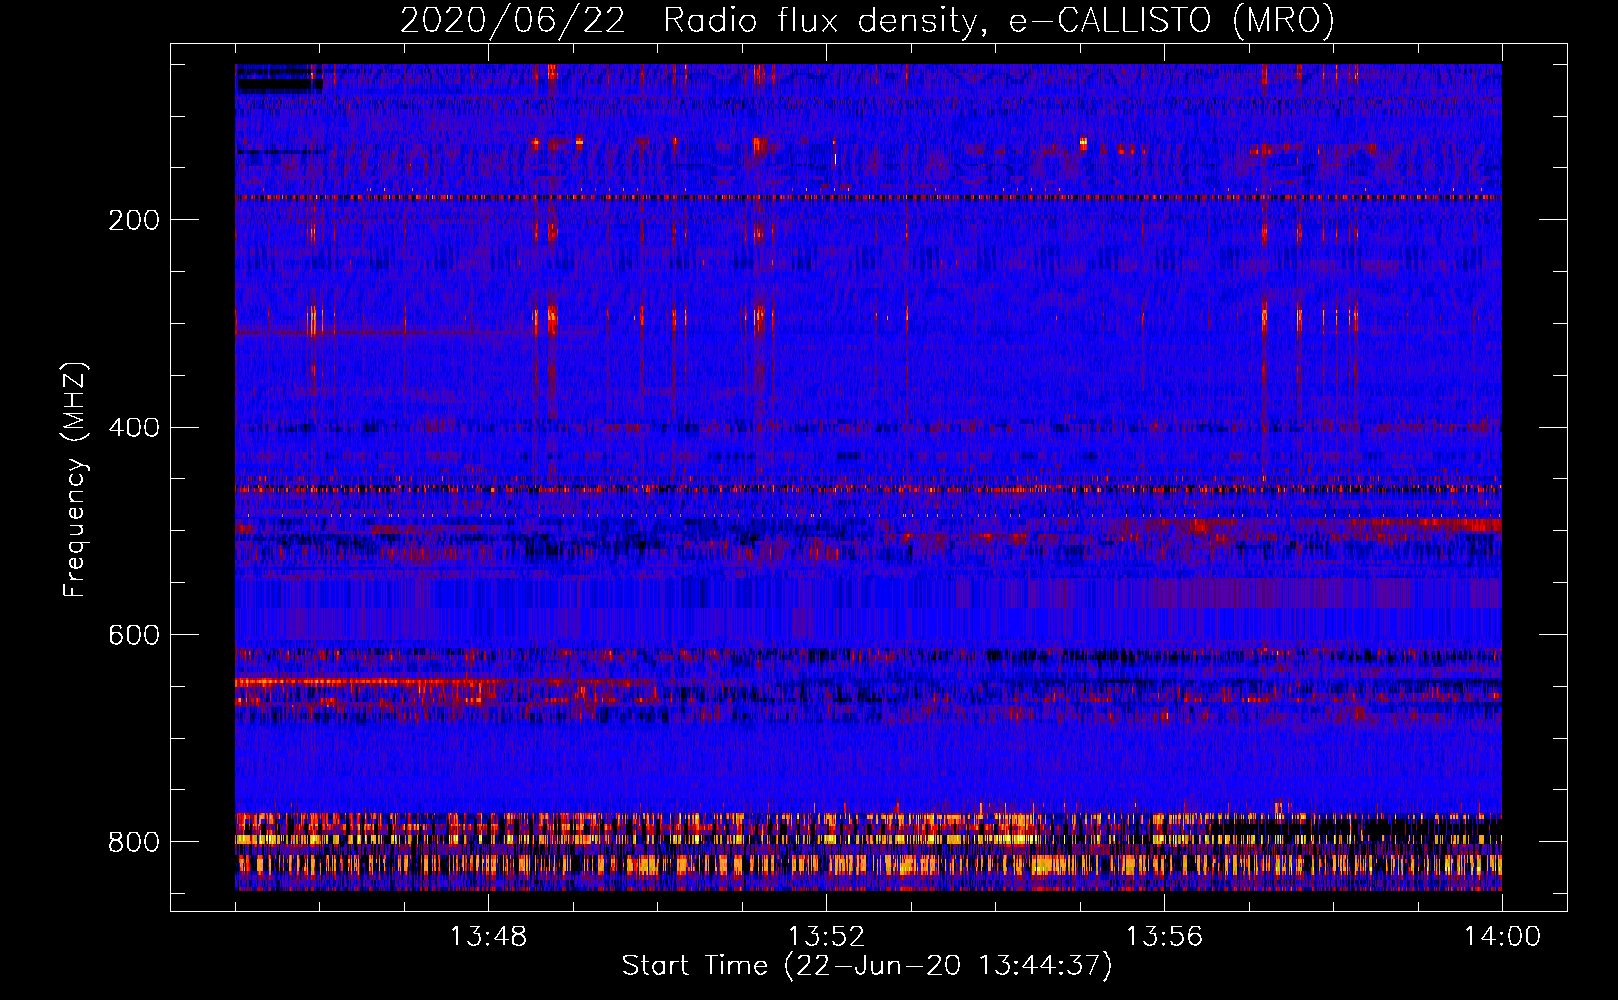
Task: Click the 800 frequency tick label
Action: (x=133, y=843)
